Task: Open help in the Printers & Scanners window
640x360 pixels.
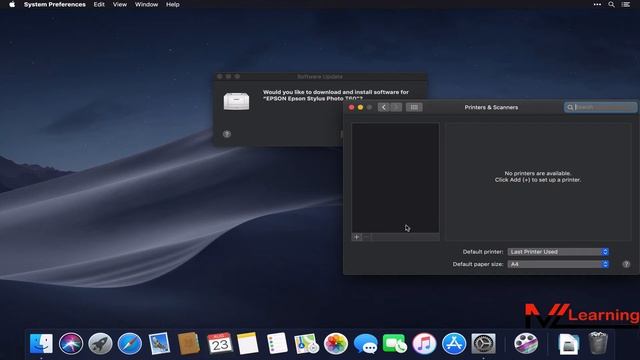Action: tap(626, 264)
